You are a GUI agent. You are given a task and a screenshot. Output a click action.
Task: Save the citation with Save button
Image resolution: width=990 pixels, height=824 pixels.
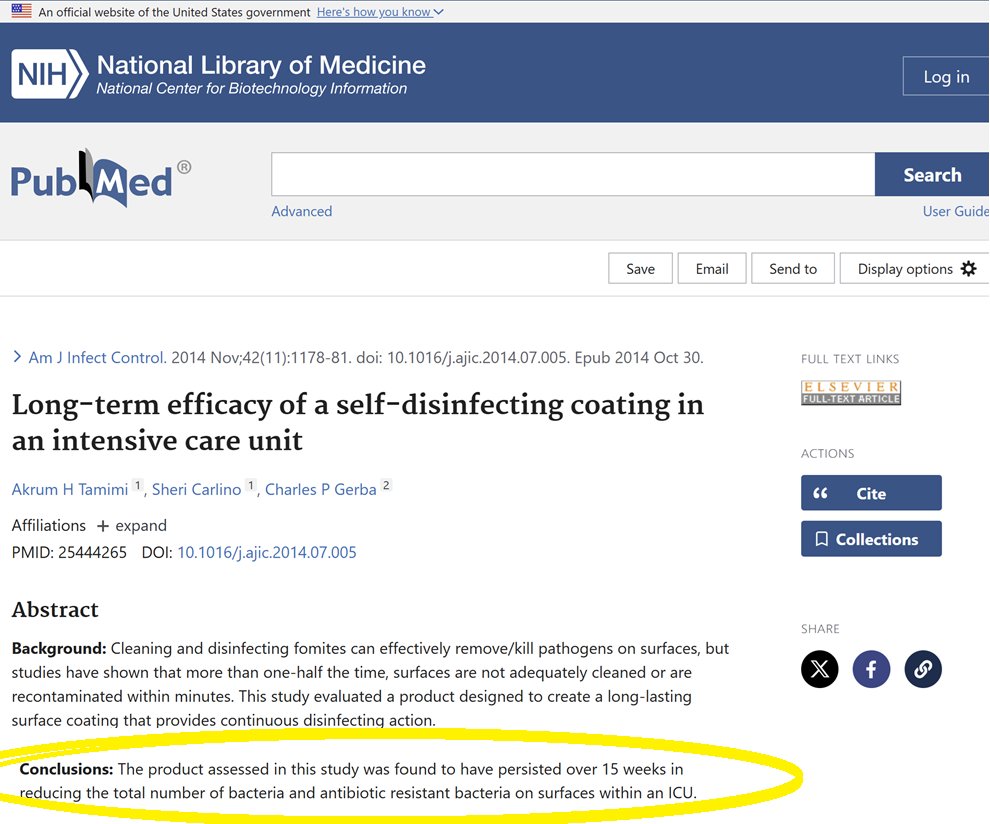(640, 269)
